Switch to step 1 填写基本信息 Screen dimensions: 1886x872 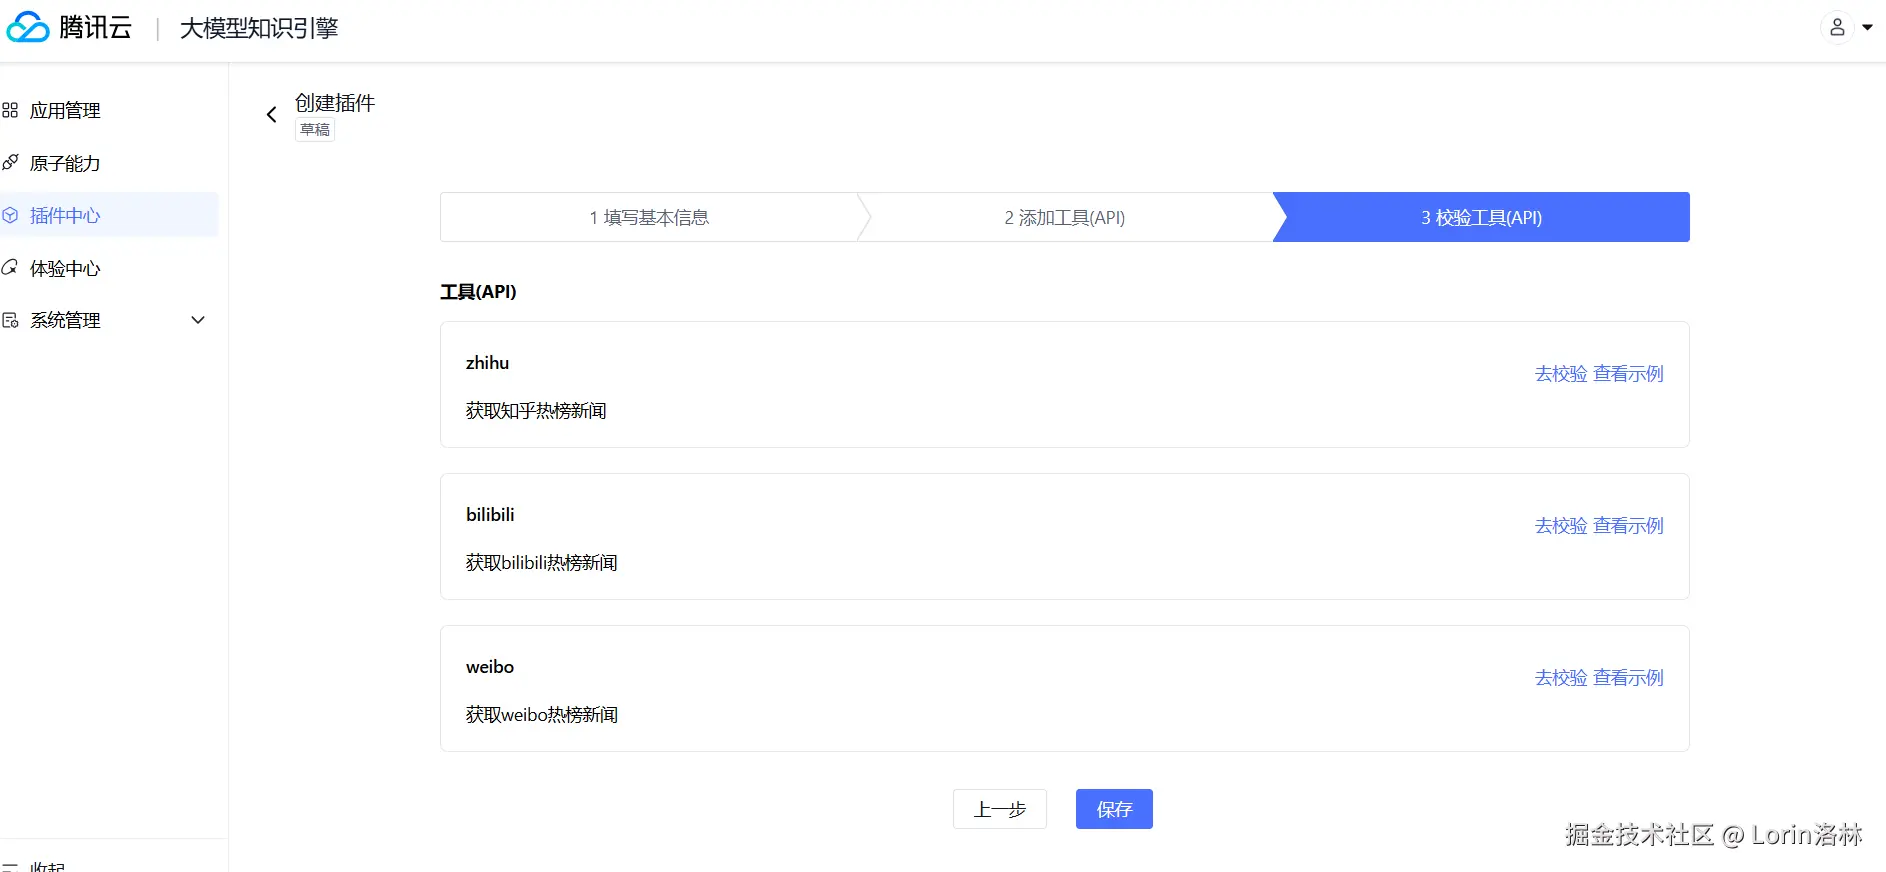[x=649, y=217]
